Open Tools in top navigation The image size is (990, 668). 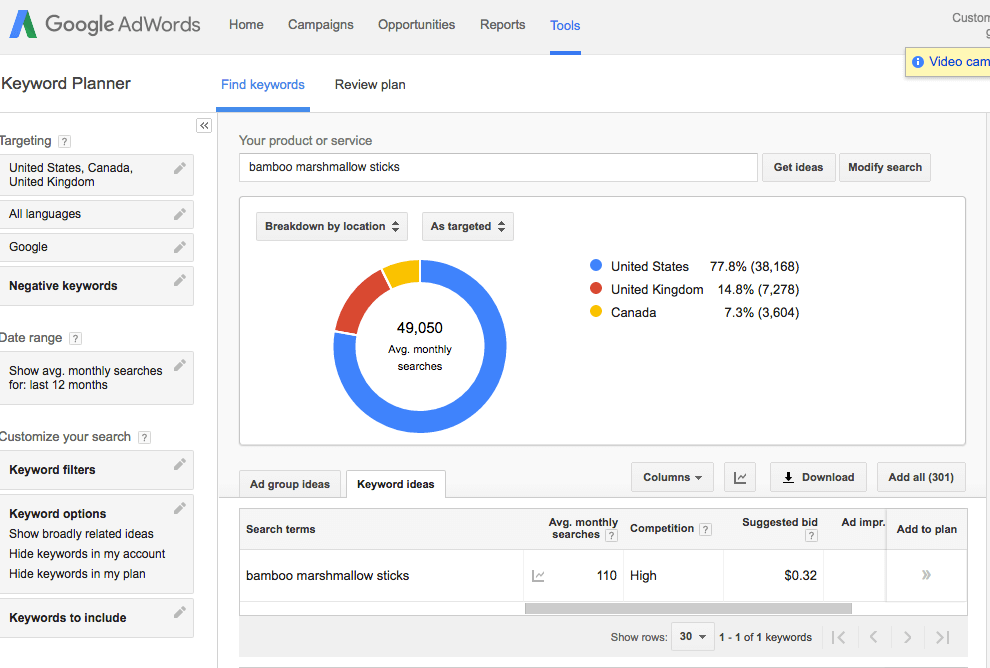point(565,25)
